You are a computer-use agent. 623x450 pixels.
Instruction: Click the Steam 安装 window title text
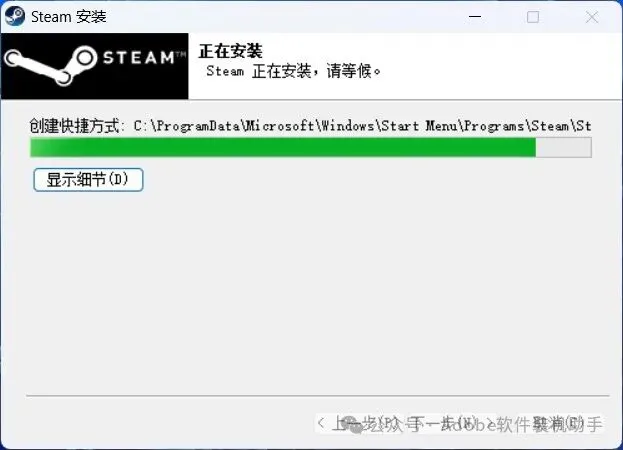pos(69,17)
